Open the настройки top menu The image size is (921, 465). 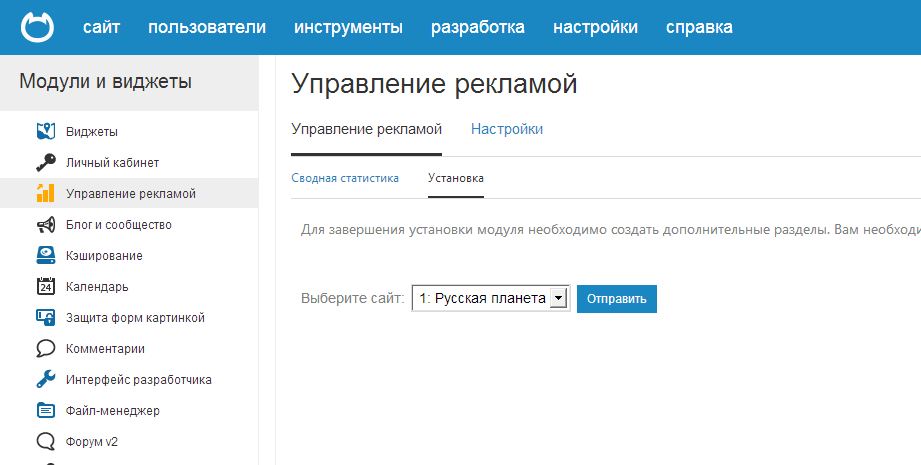pyautogui.click(x=595, y=27)
